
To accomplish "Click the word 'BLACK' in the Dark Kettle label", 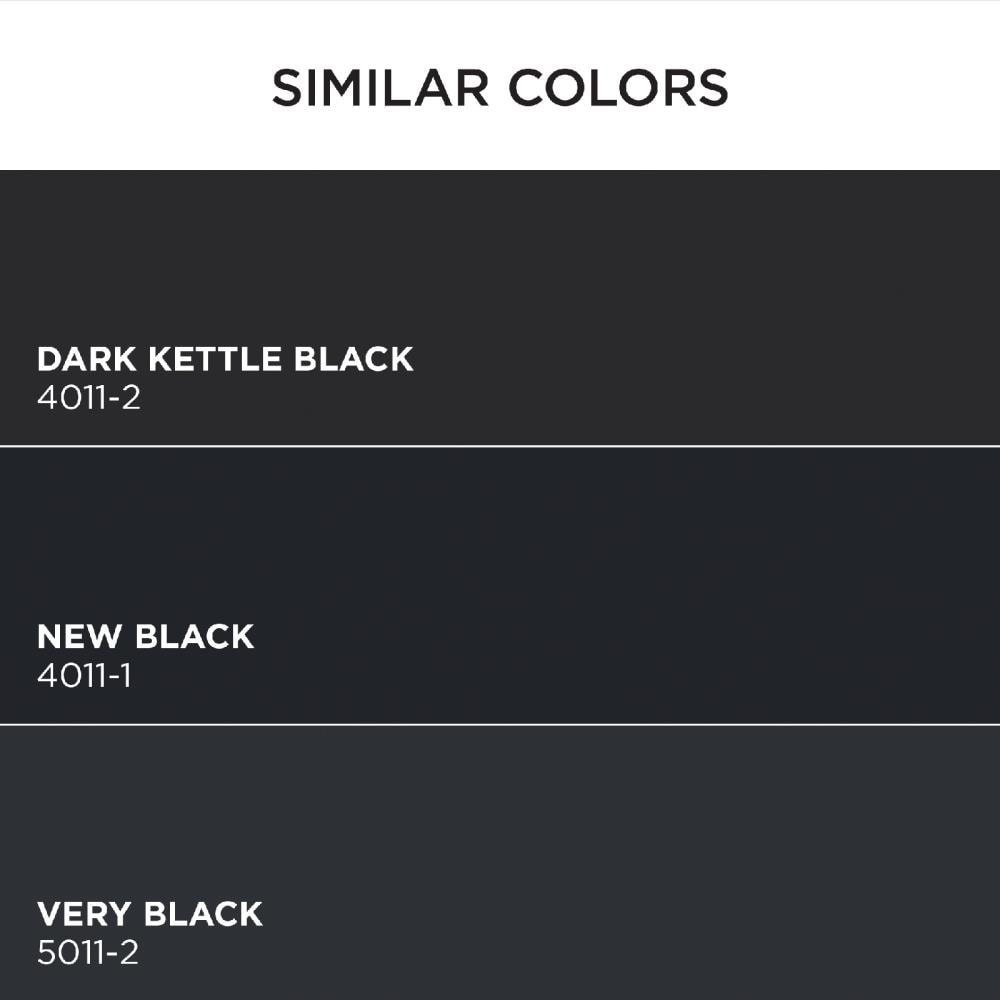I will point(353,359).
